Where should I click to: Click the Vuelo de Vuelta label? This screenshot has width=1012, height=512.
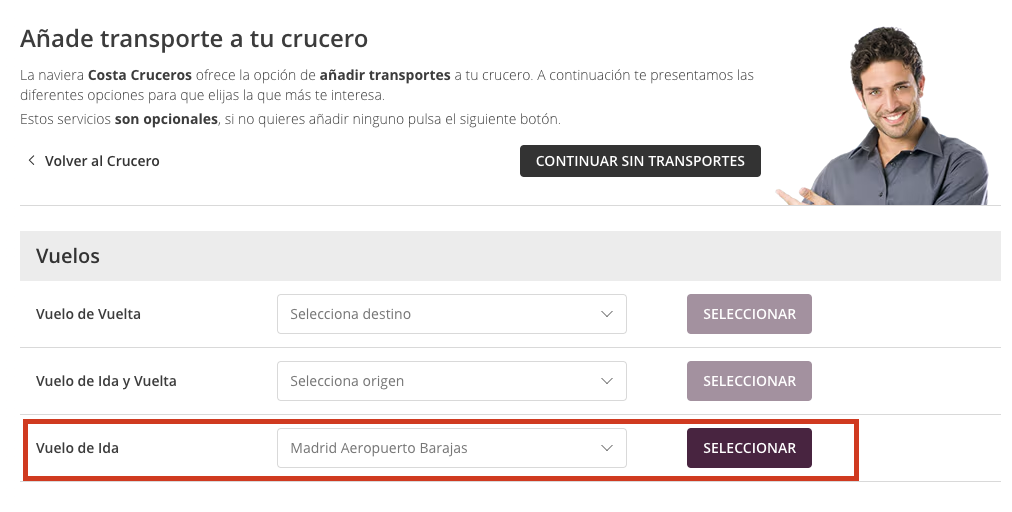click(x=88, y=314)
